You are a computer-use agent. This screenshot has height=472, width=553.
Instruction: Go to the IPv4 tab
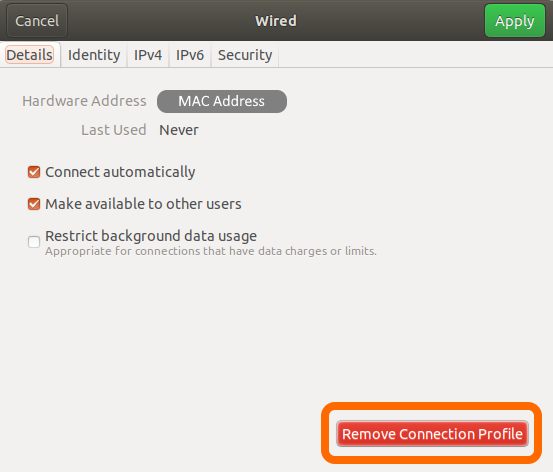click(148, 55)
